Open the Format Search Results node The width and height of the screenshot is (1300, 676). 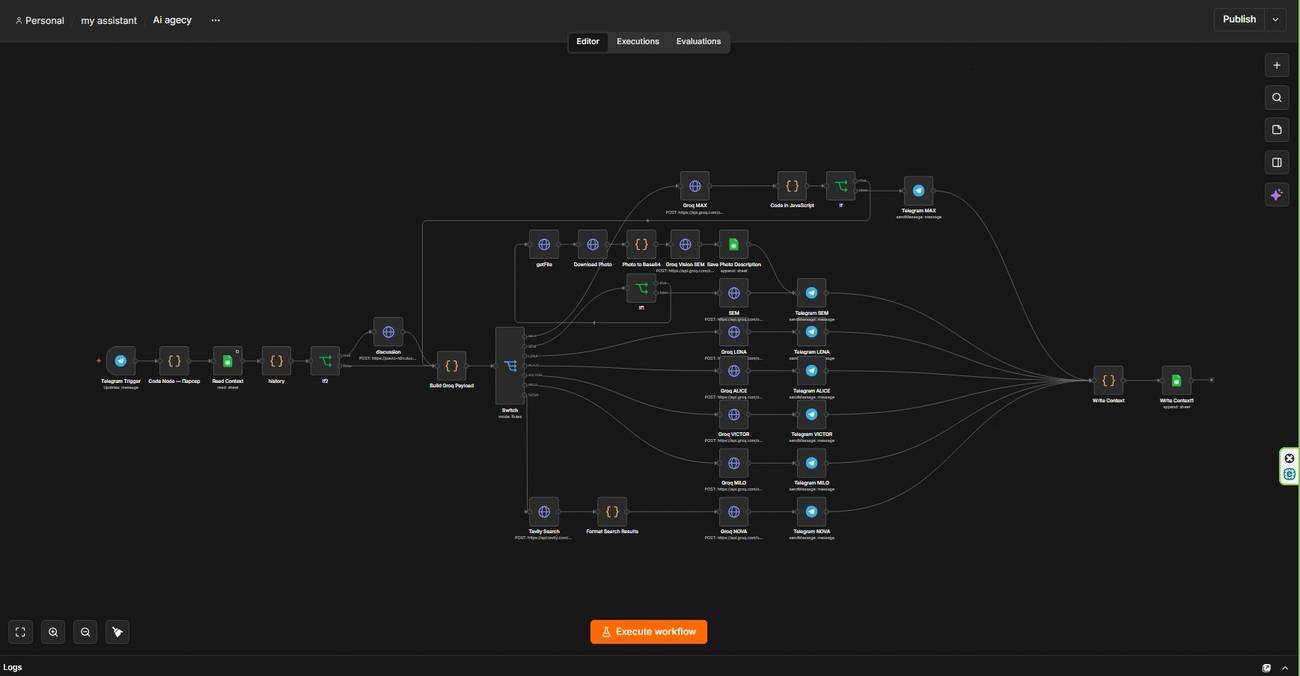(612, 512)
